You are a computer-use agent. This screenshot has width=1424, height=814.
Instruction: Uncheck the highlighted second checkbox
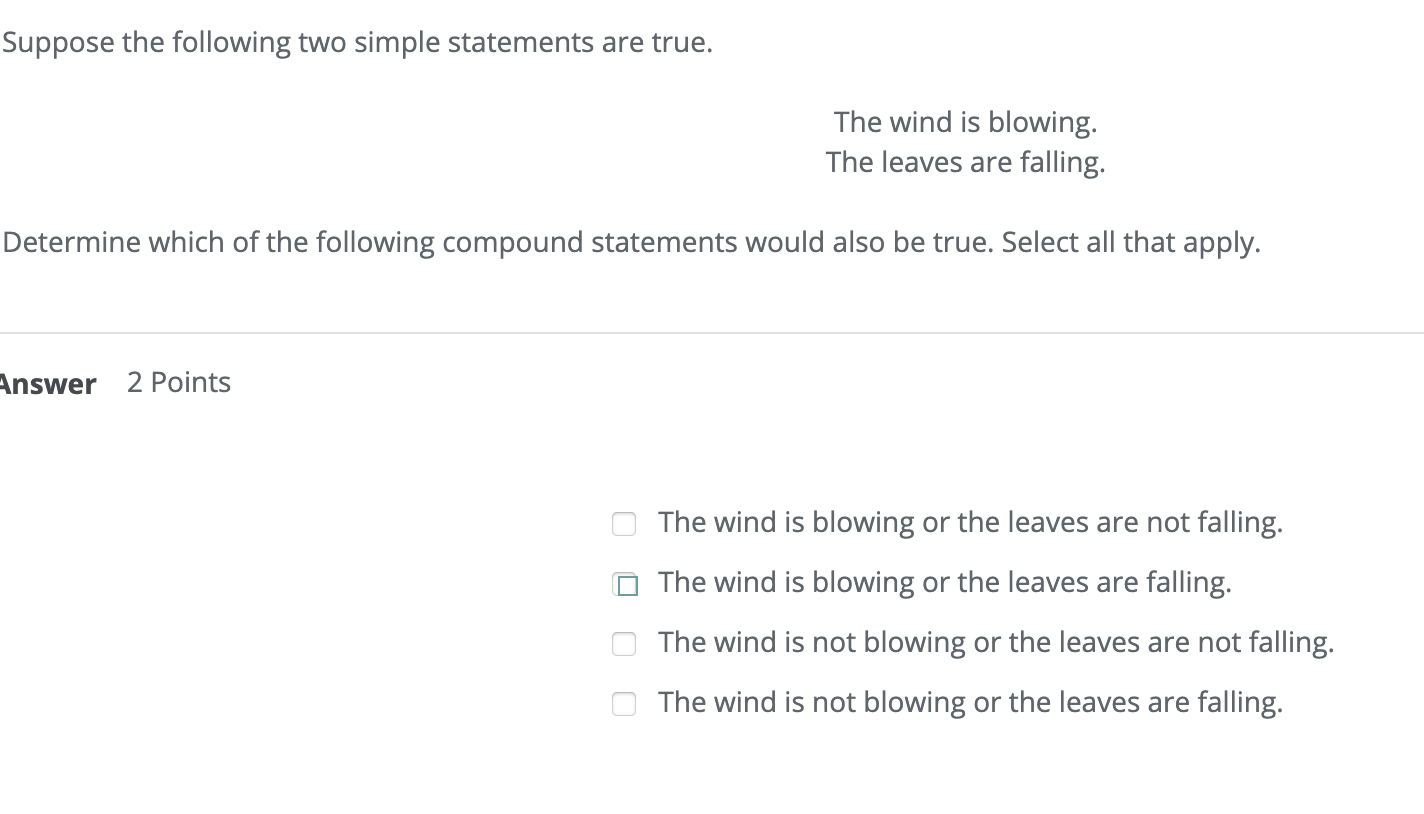tap(624, 583)
